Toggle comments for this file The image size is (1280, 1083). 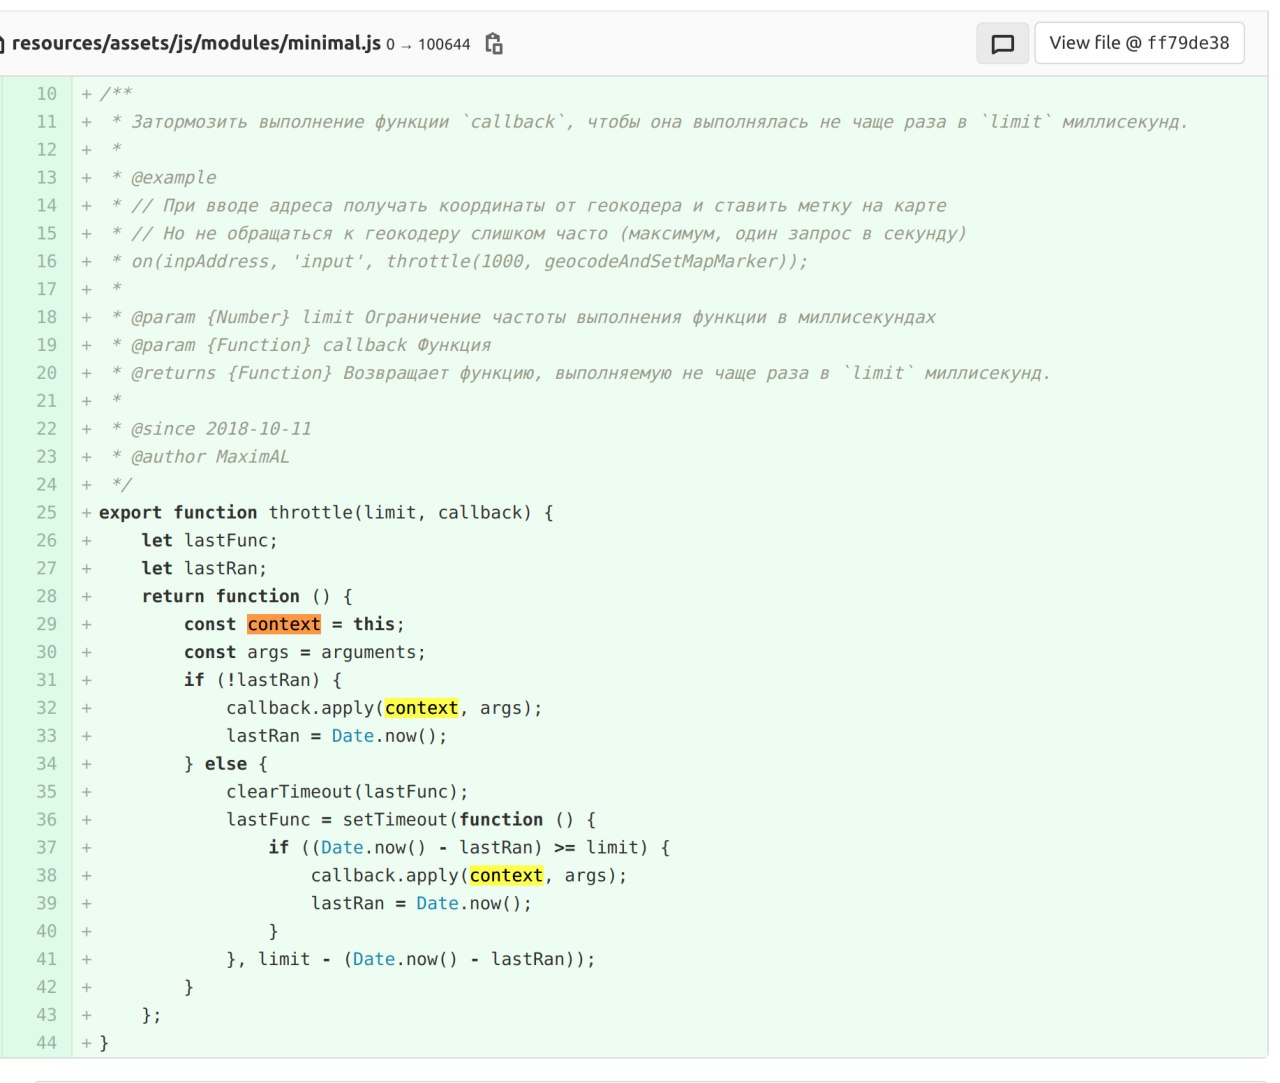[1002, 44]
